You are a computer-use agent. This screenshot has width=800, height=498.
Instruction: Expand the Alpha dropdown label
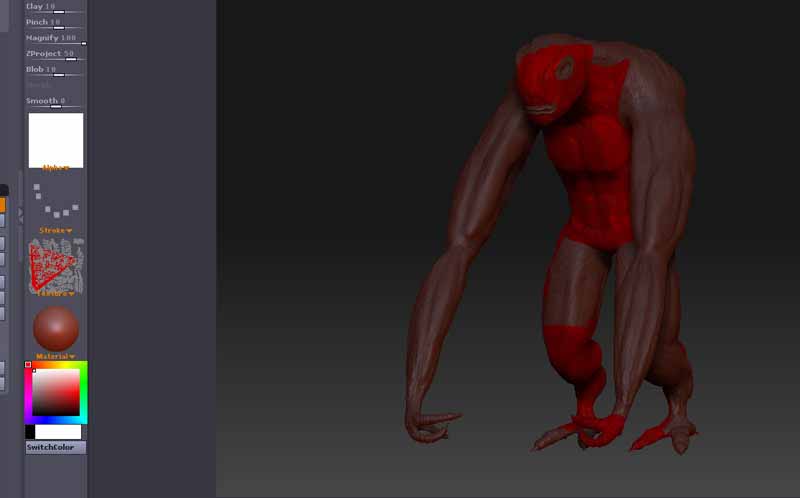(x=55, y=168)
